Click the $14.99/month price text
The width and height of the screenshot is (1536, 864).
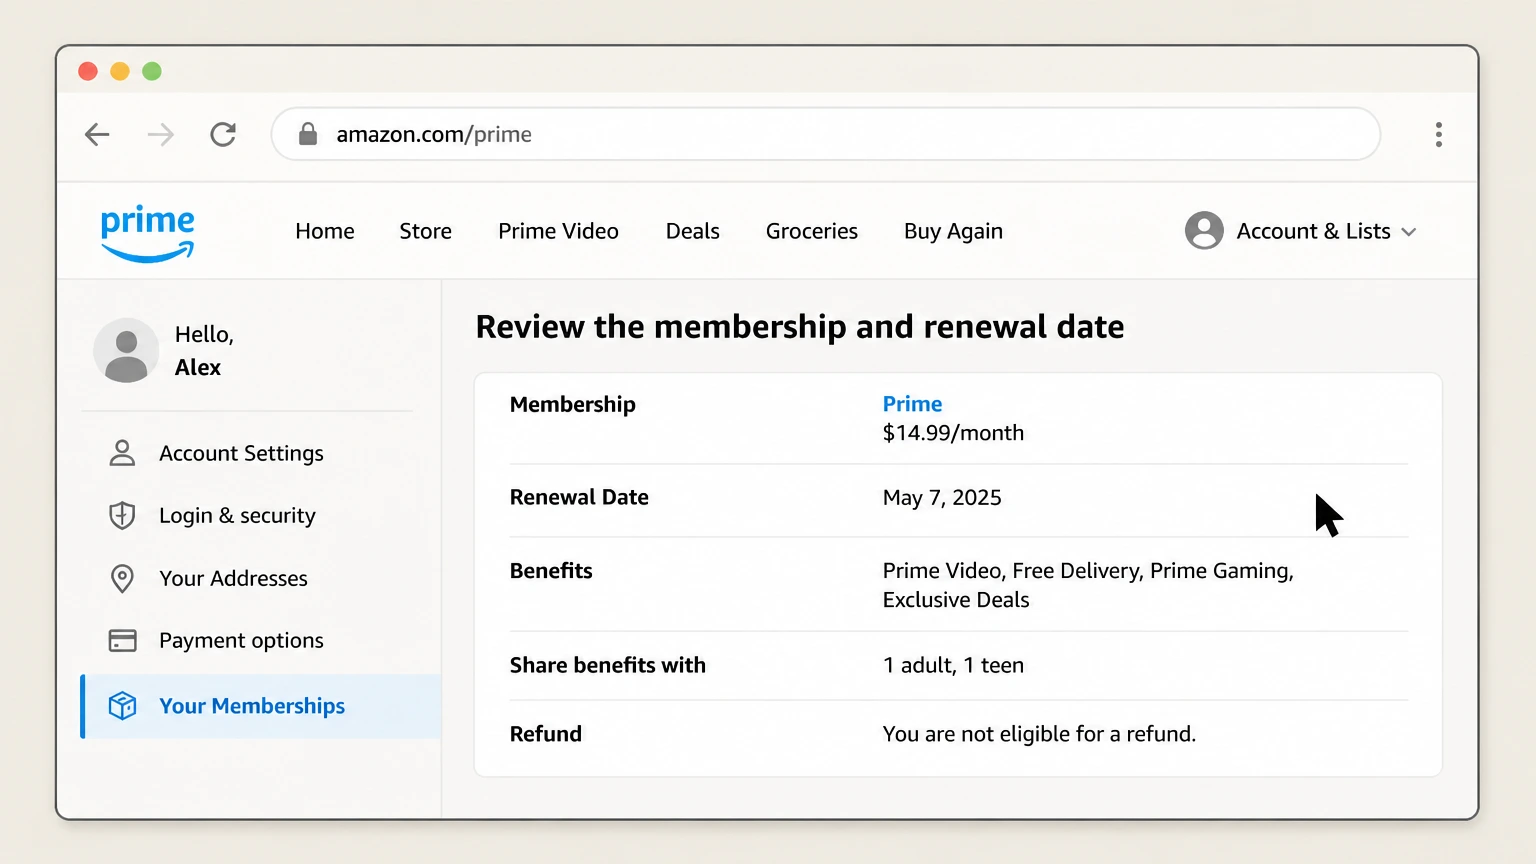(953, 433)
